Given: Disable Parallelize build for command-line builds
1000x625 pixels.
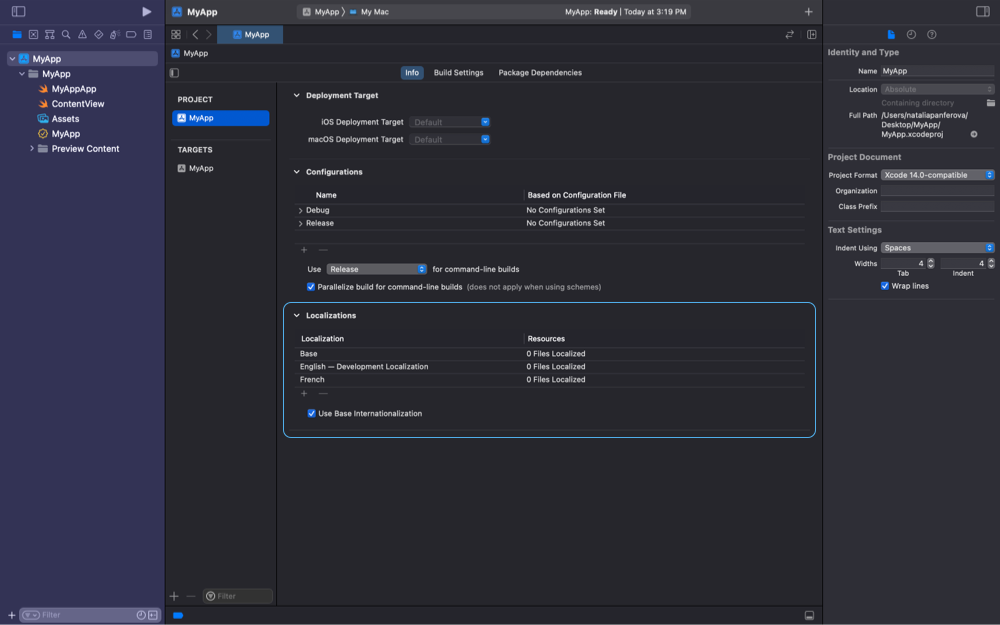Looking at the screenshot, I should pyautogui.click(x=312, y=287).
